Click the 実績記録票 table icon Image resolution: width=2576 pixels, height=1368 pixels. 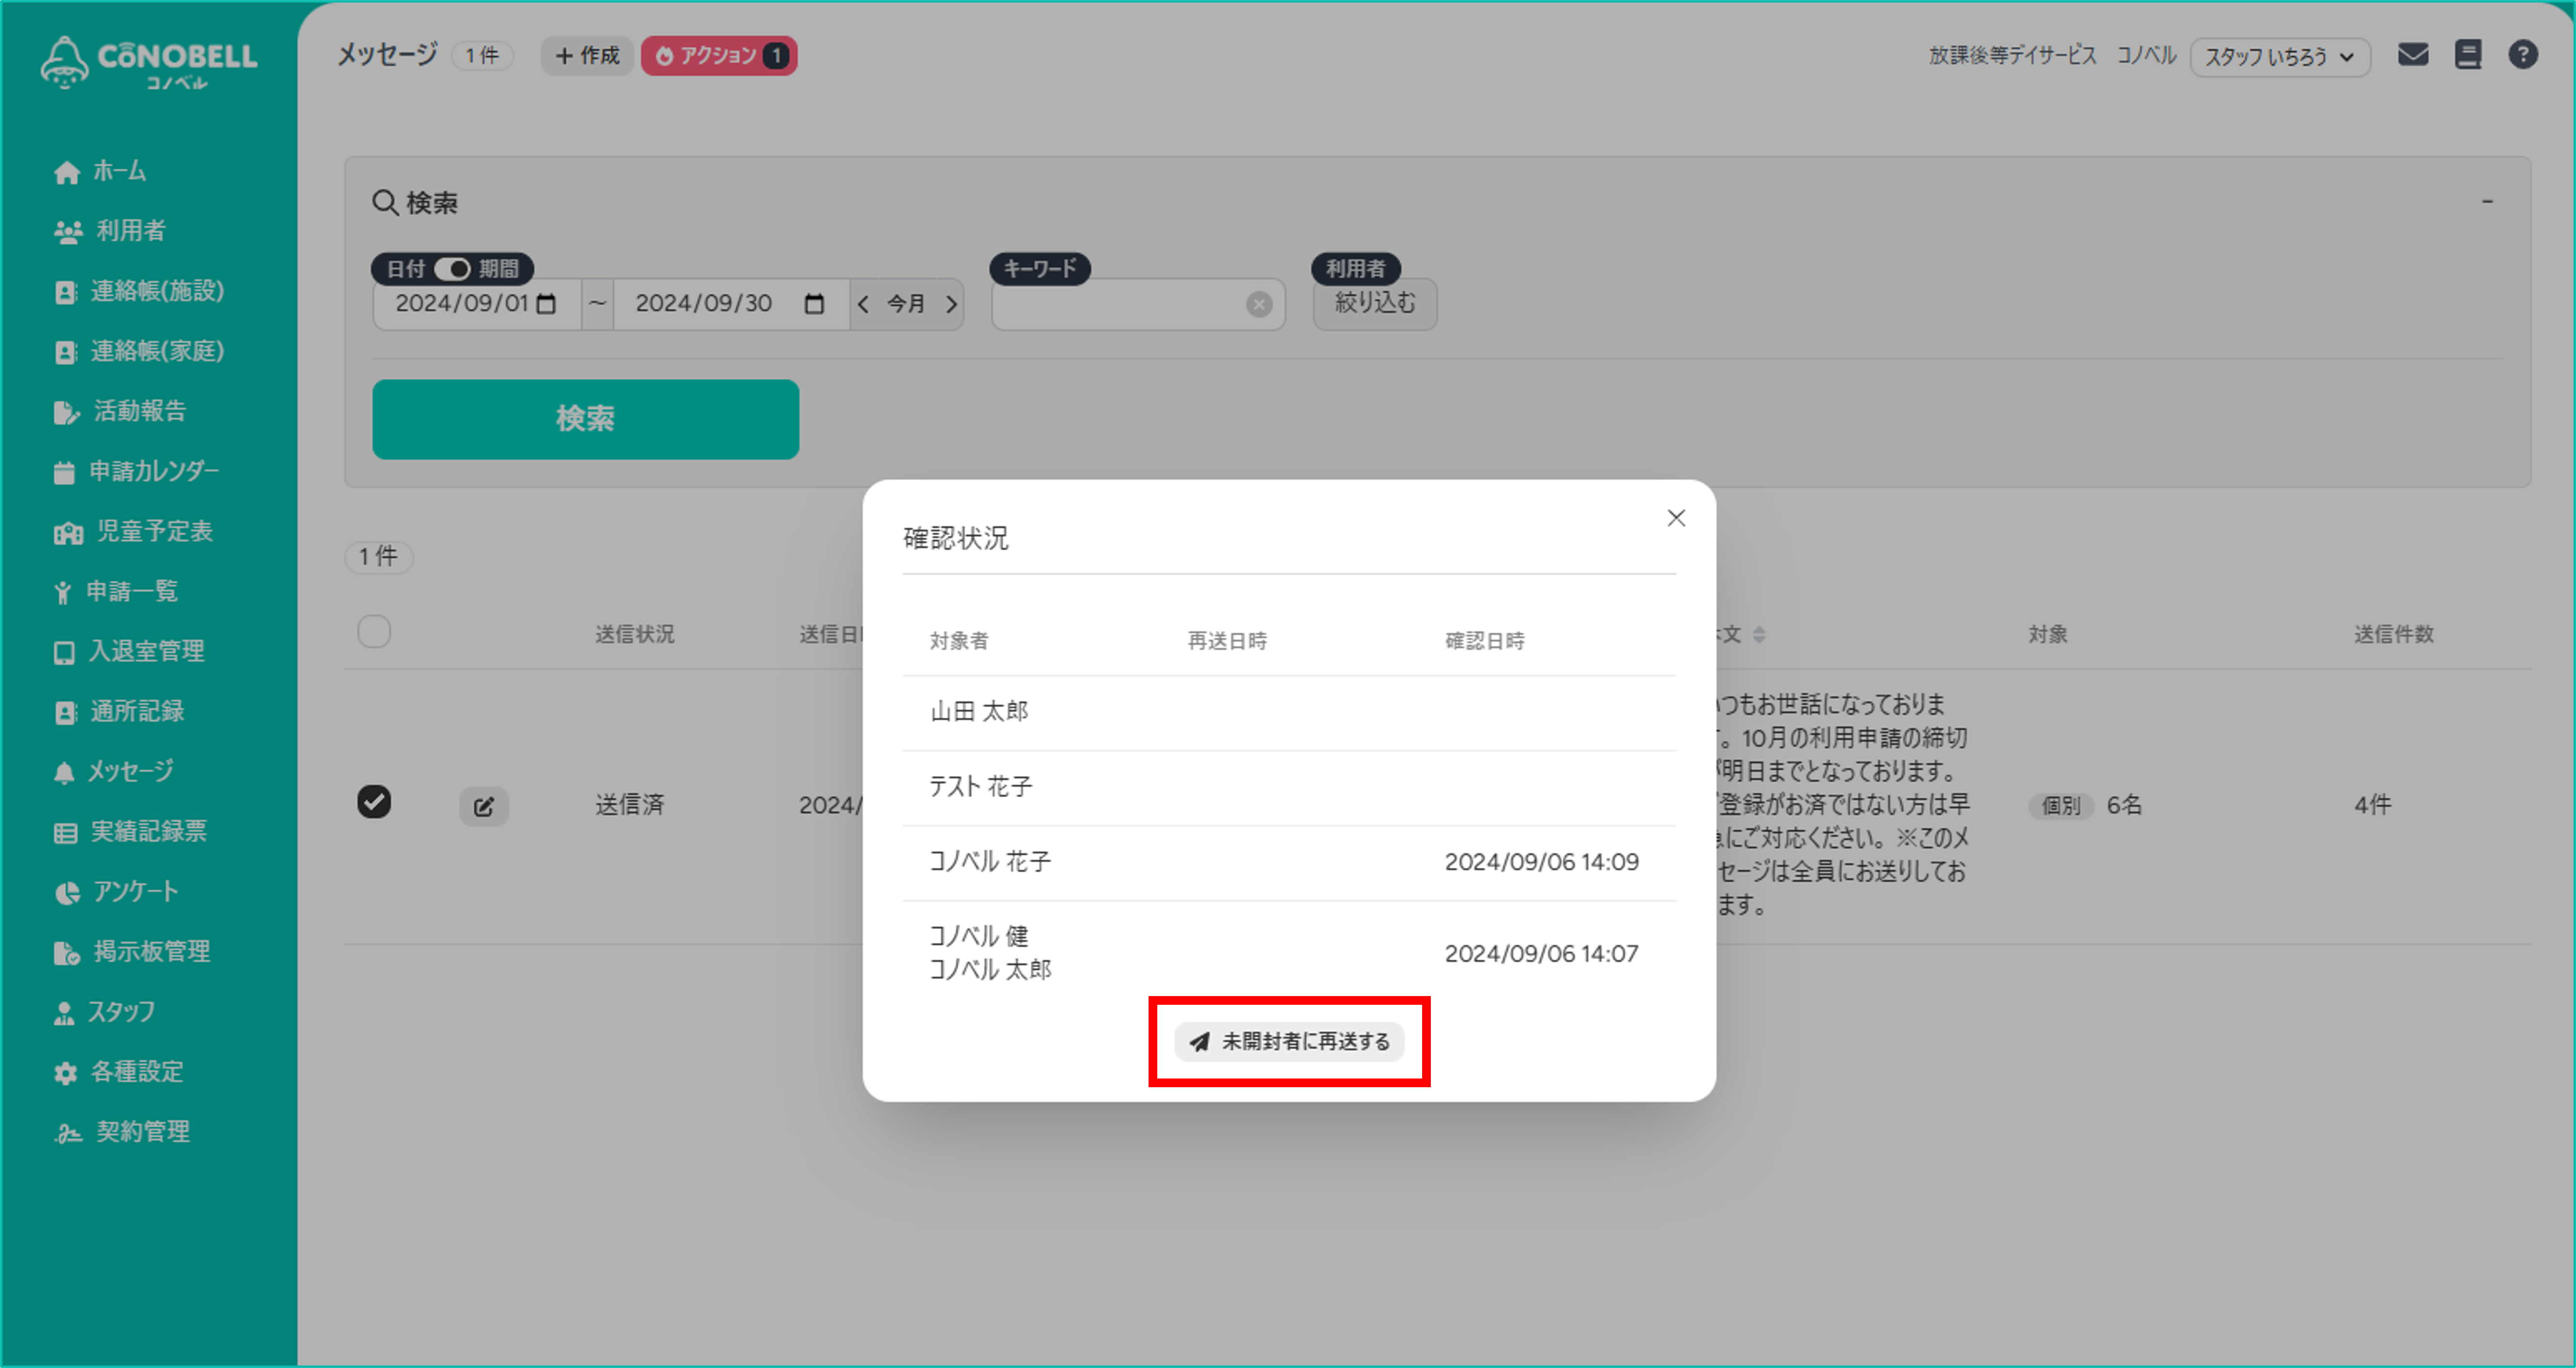click(x=65, y=832)
